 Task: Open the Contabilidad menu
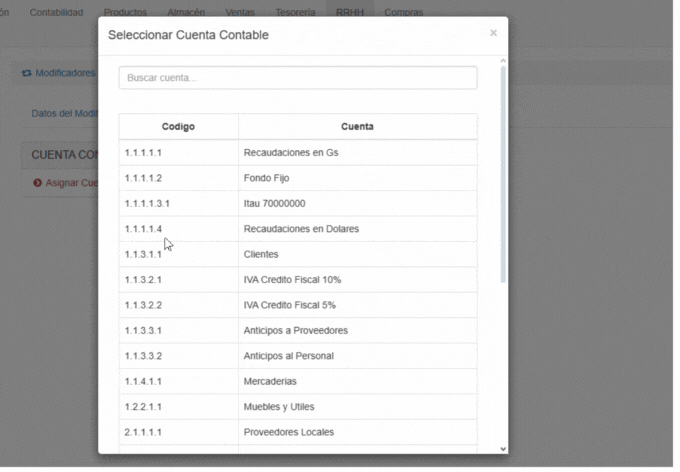tap(57, 13)
